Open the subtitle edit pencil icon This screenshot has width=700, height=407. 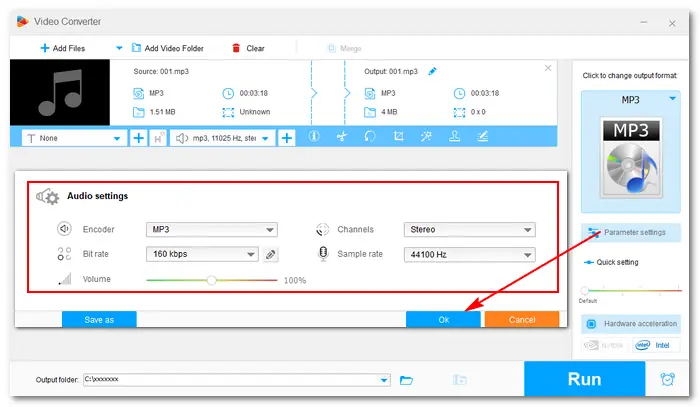483,137
